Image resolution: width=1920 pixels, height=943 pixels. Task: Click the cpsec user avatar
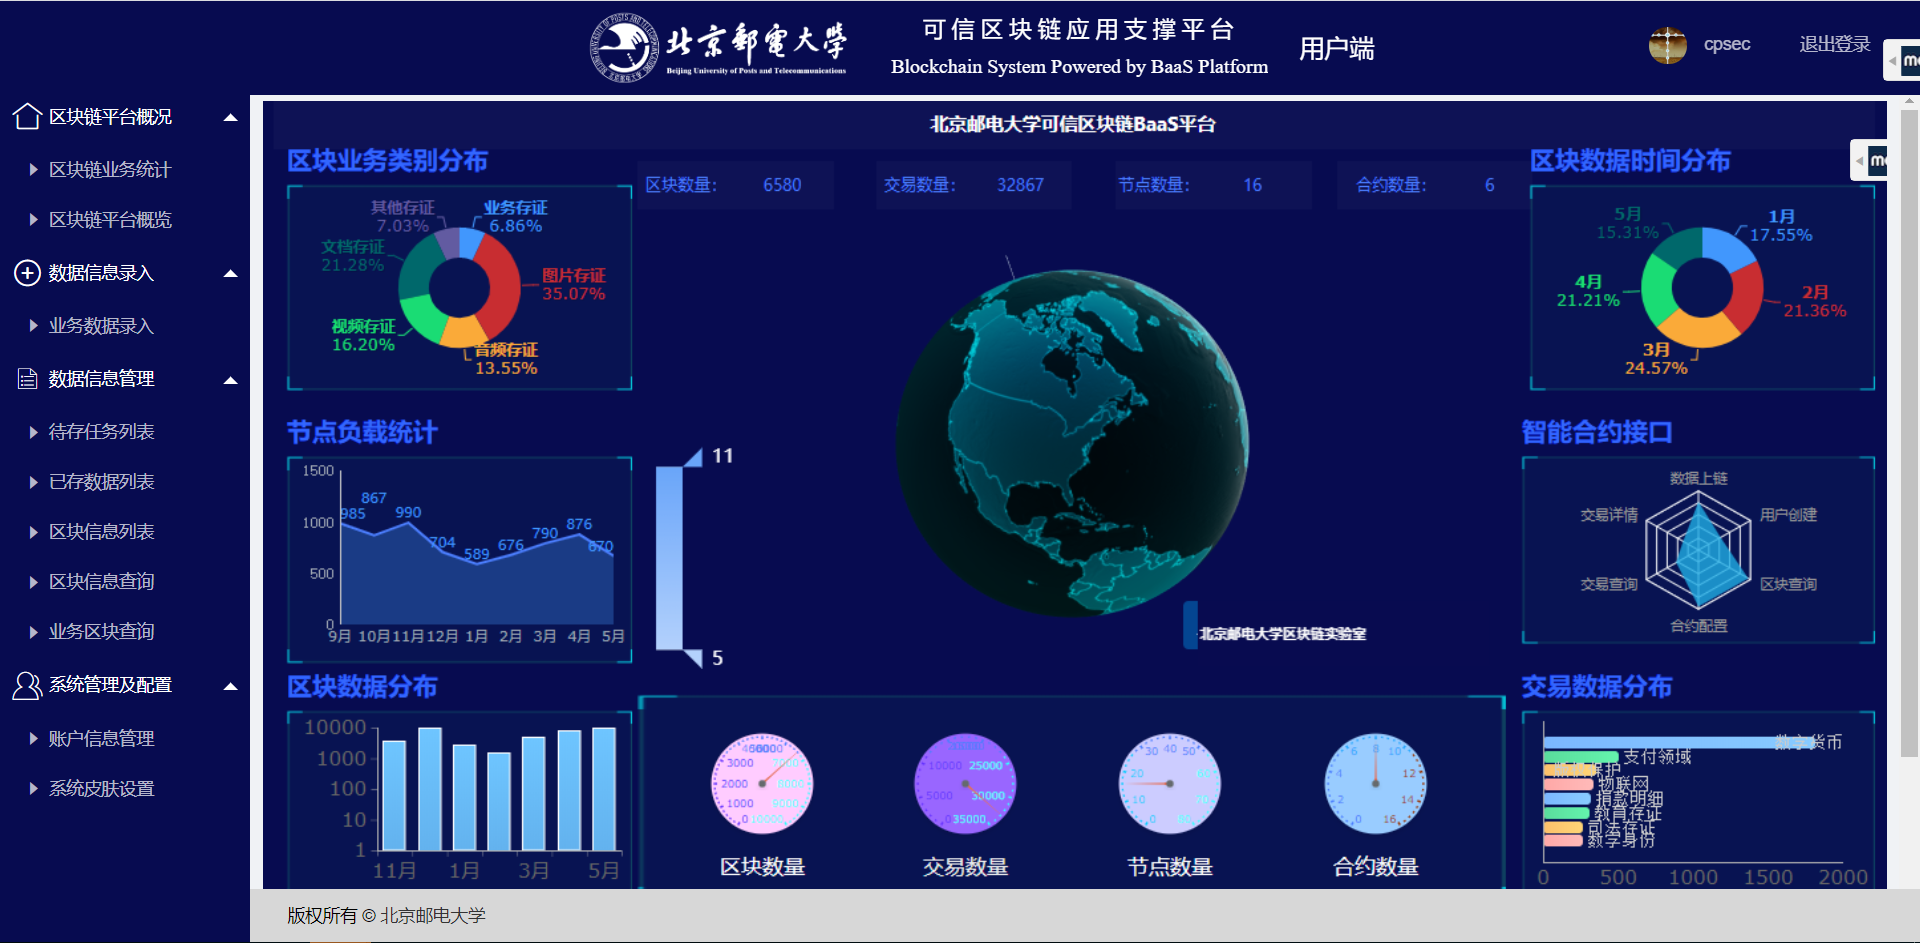(x=1667, y=45)
